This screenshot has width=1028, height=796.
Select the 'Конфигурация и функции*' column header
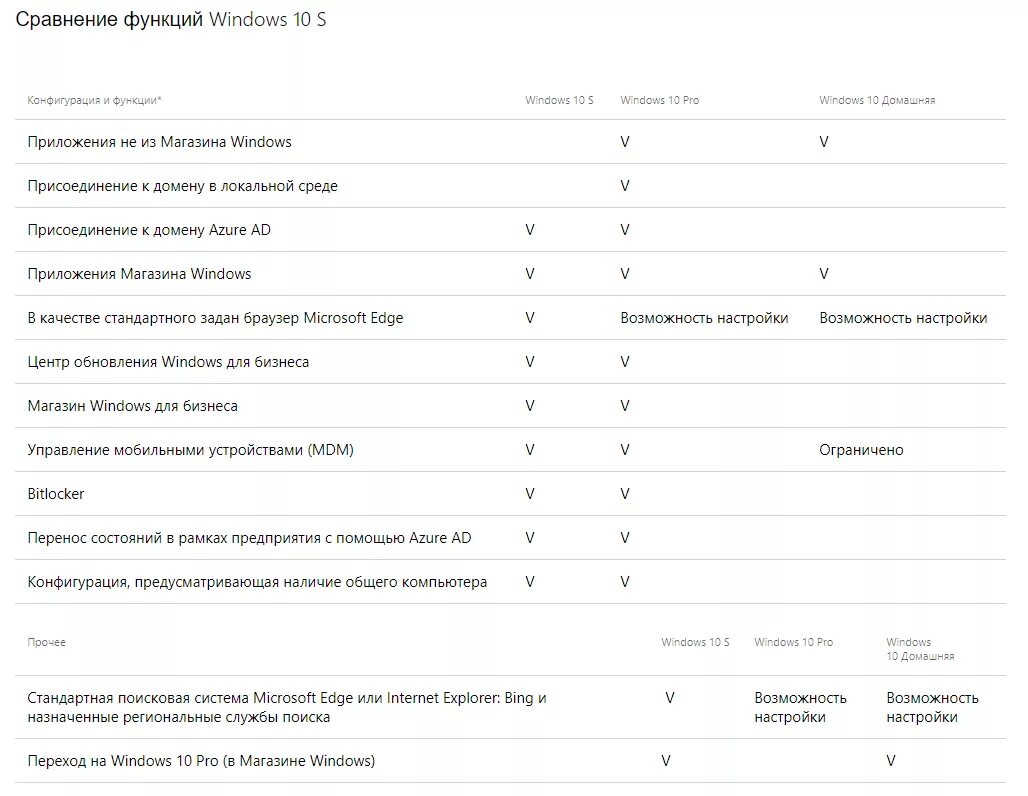(94, 100)
